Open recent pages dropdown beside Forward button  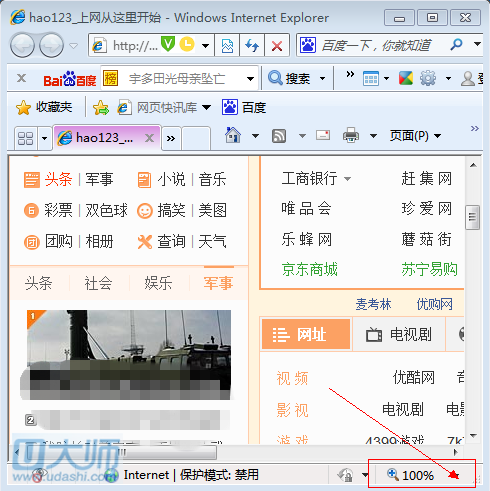73,45
